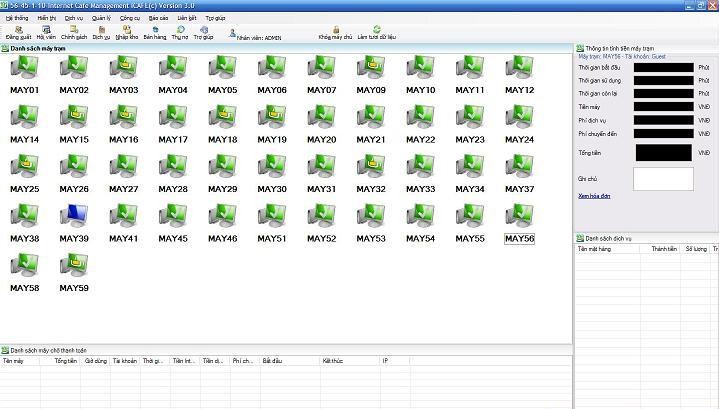
Task: Open the Quản lý menu
Action: [x=101, y=18]
